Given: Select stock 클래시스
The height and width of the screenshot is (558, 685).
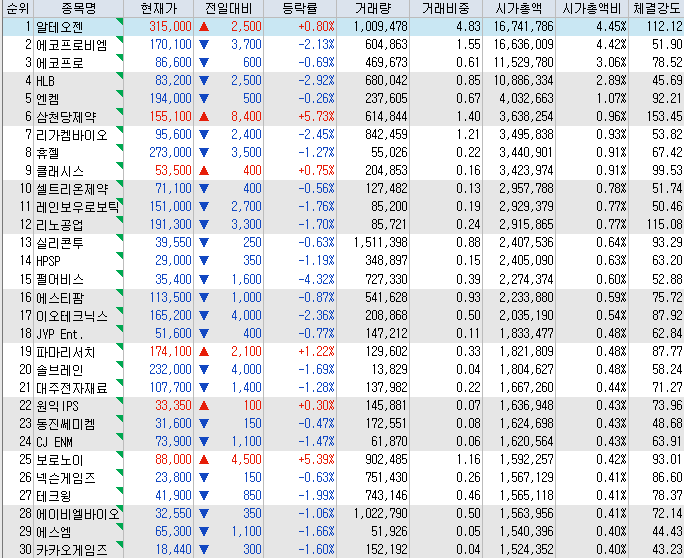Looking at the screenshot, I should point(60,171).
